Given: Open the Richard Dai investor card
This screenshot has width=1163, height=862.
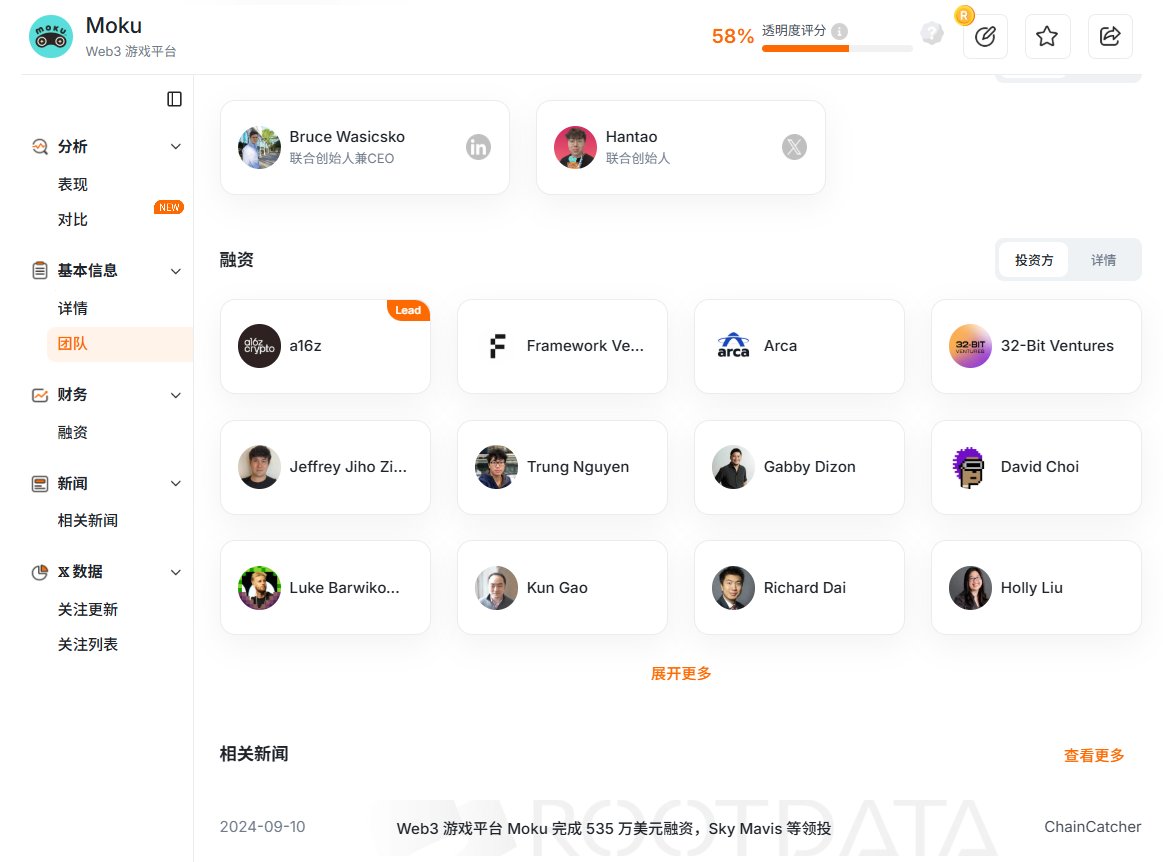Looking at the screenshot, I should tap(800, 588).
